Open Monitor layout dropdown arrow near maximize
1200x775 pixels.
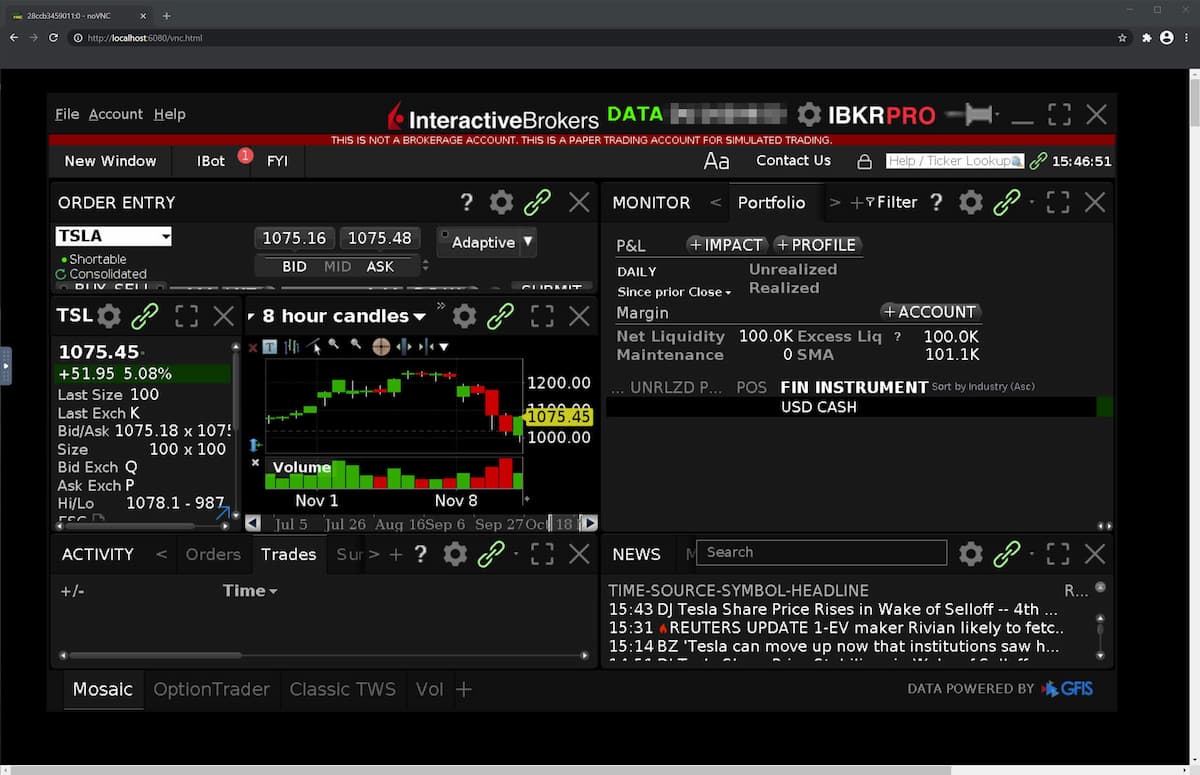tap(1032, 203)
